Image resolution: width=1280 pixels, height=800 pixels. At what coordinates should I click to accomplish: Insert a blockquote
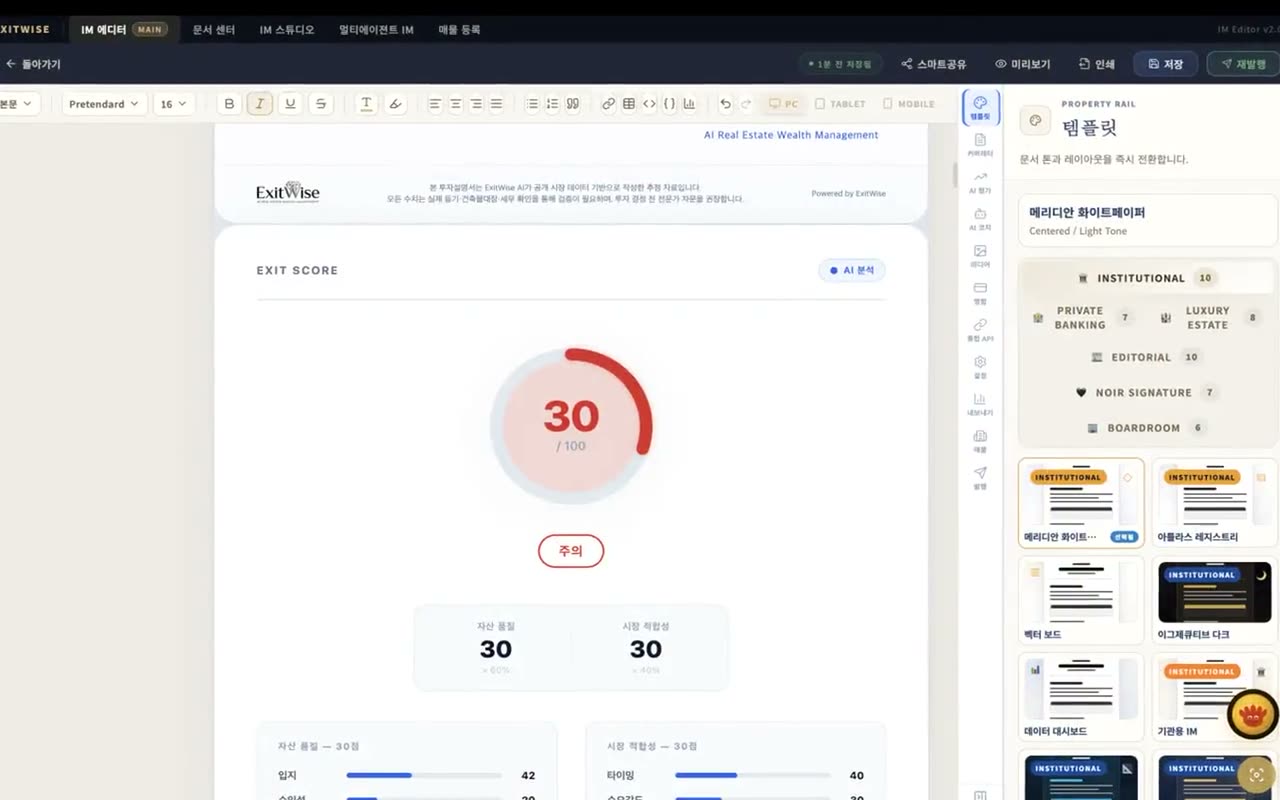pos(573,104)
